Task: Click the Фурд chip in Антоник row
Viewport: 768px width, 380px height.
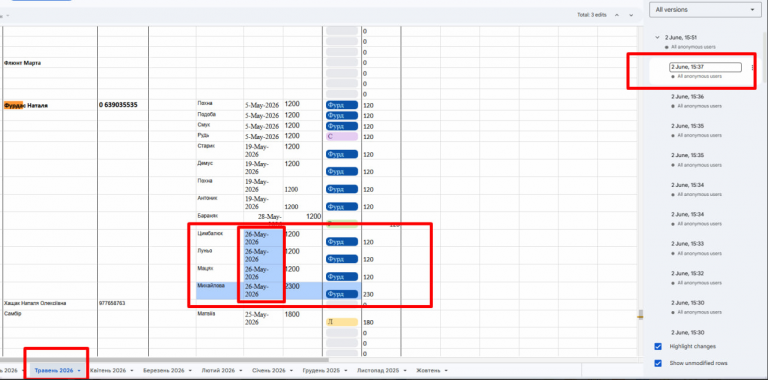Action: click(x=342, y=207)
